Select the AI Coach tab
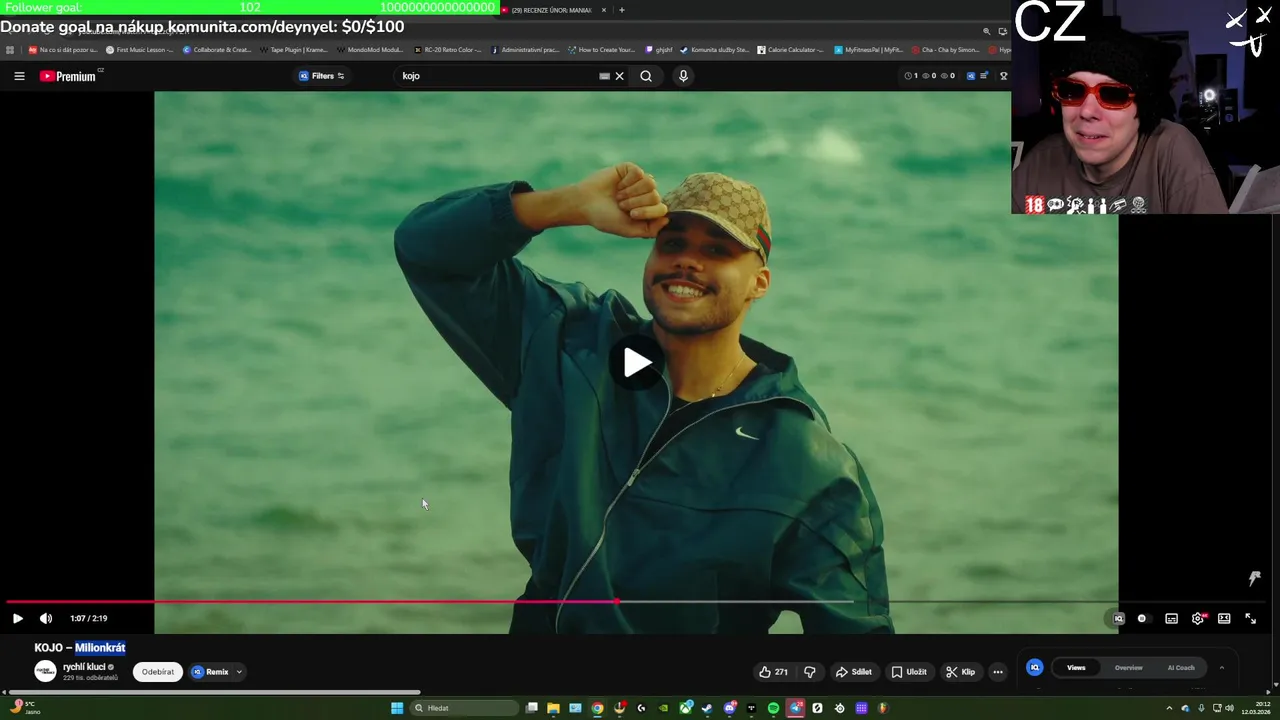Viewport: 1280px width, 720px height. pyautogui.click(x=1181, y=668)
